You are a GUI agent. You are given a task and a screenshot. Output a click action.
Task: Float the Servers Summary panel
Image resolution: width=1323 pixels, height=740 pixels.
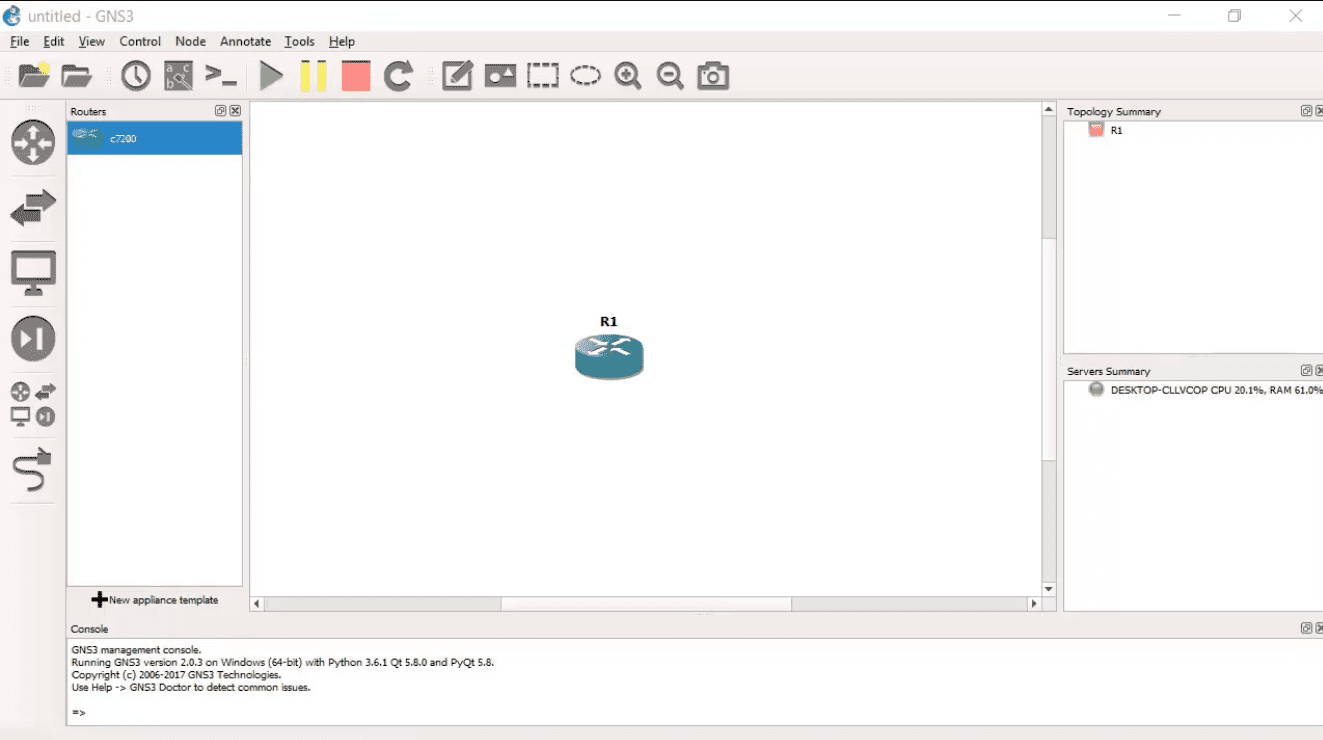point(1306,371)
